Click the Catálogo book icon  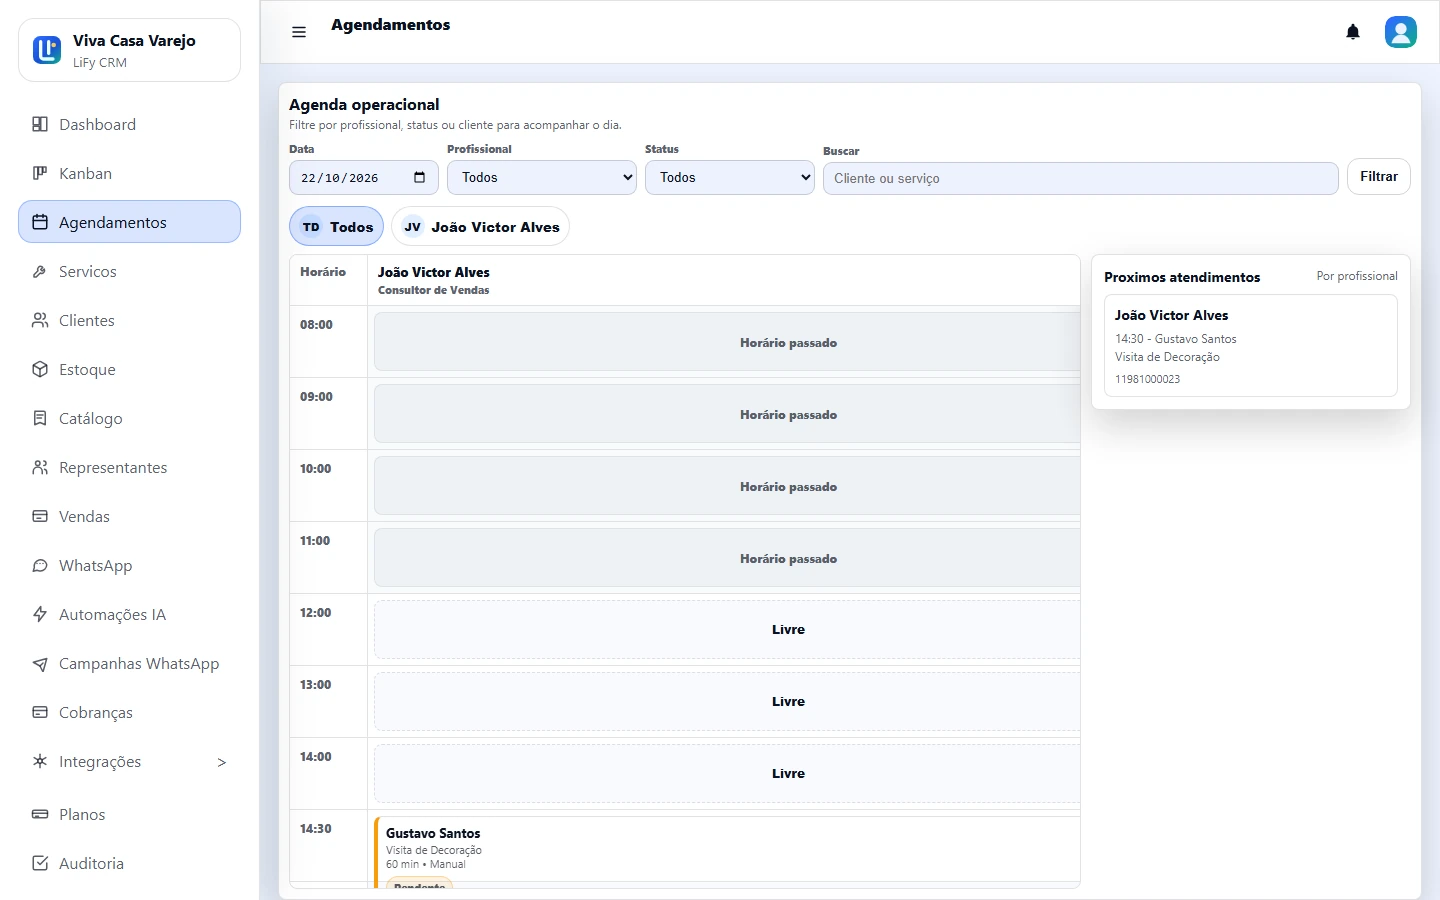click(40, 419)
